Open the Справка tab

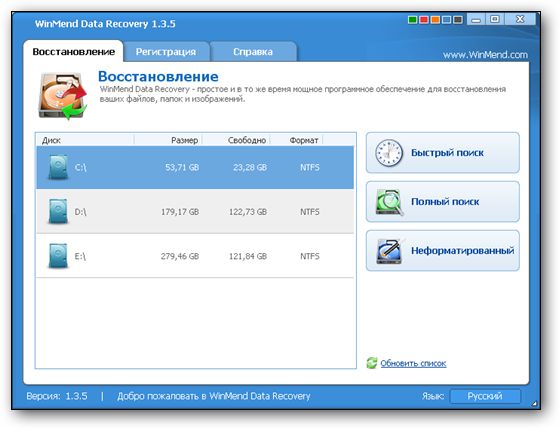253,52
